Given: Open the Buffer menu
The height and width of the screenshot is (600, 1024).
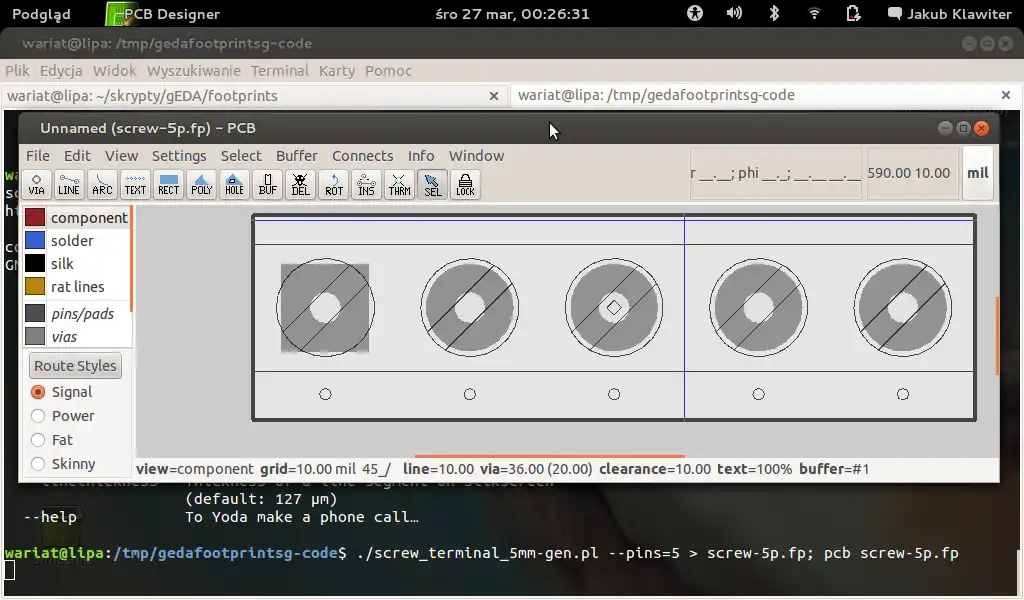Looking at the screenshot, I should [296, 156].
